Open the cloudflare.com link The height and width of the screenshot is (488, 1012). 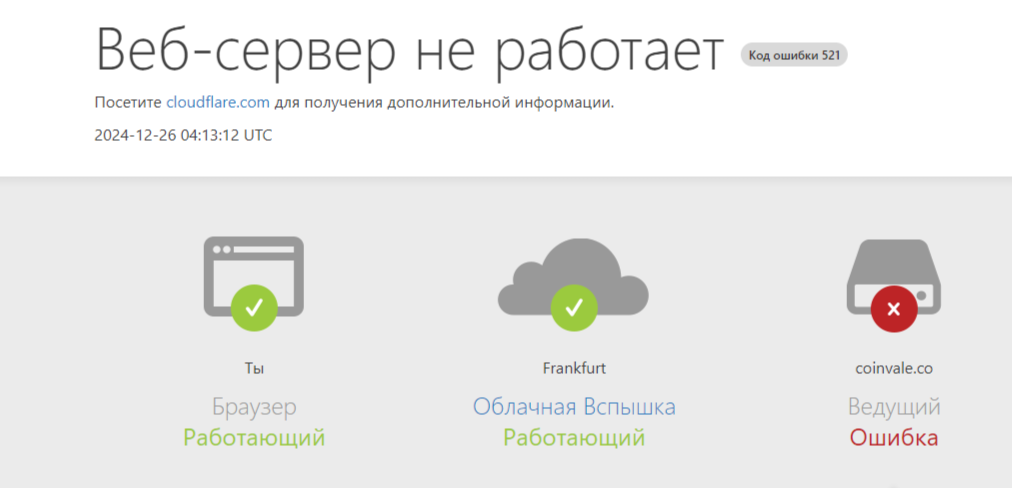218,103
